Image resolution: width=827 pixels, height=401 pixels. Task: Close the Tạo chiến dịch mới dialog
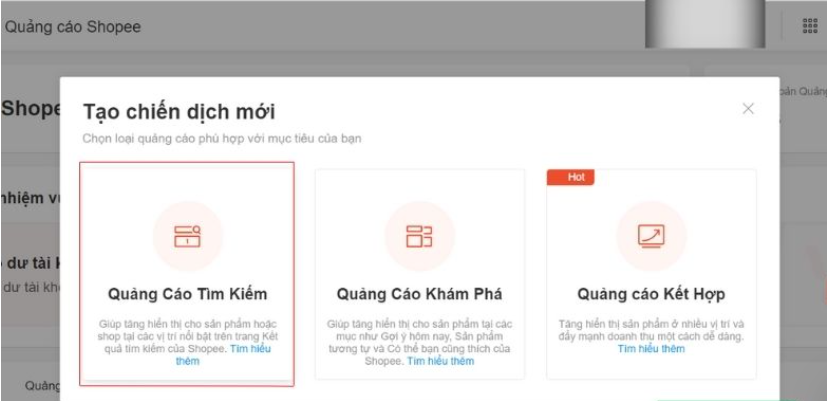click(748, 109)
